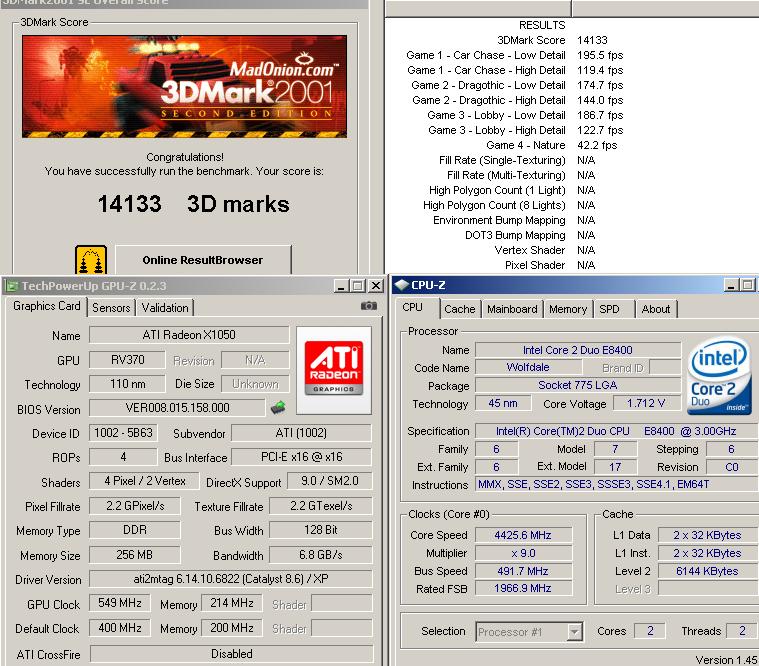759x666 pixels.
Task: Click the Code Name value Wolfdale
Action: (x=528, y=367)
